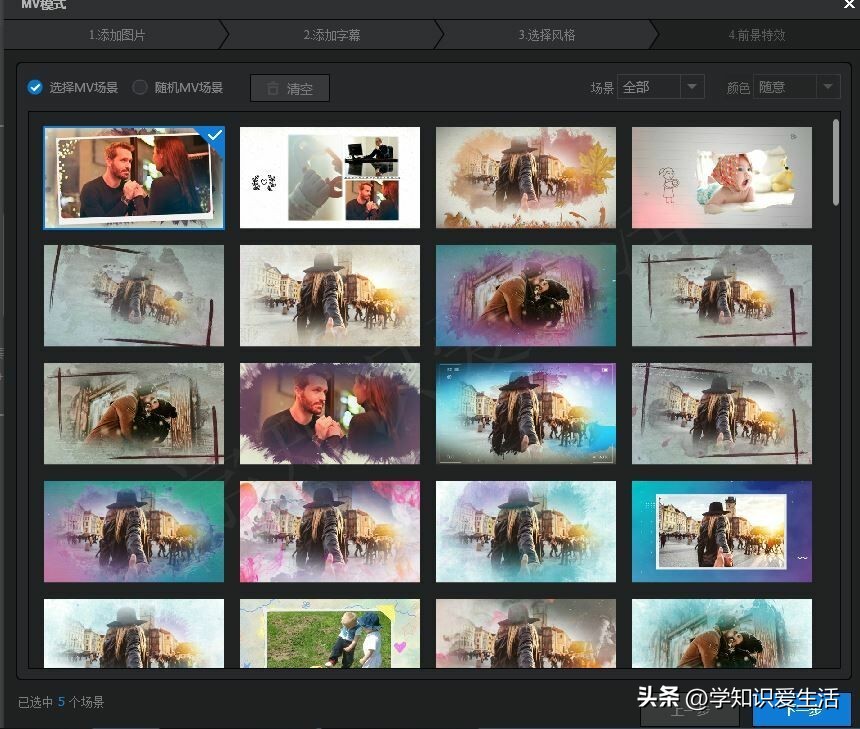
Task: Select the baby photo scene template
Action: [x=721, y=177]
